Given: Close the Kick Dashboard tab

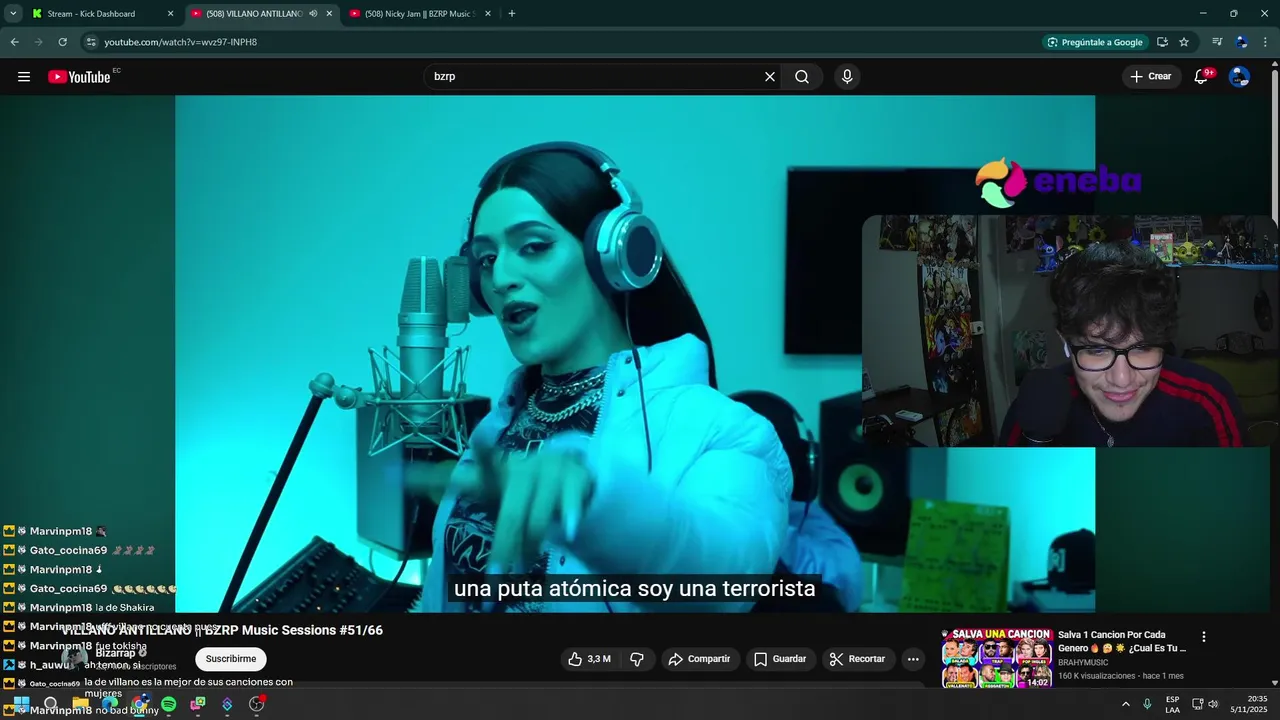Looking at the screenshot, I should (x=170, y=14).
